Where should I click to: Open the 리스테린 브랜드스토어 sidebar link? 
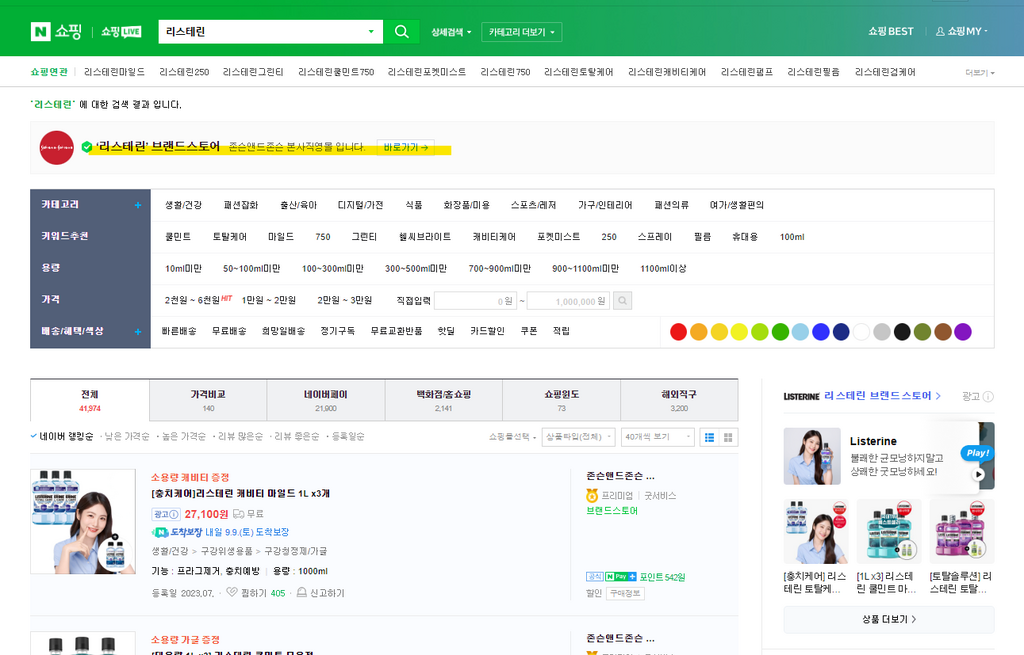tap(882, 396)
